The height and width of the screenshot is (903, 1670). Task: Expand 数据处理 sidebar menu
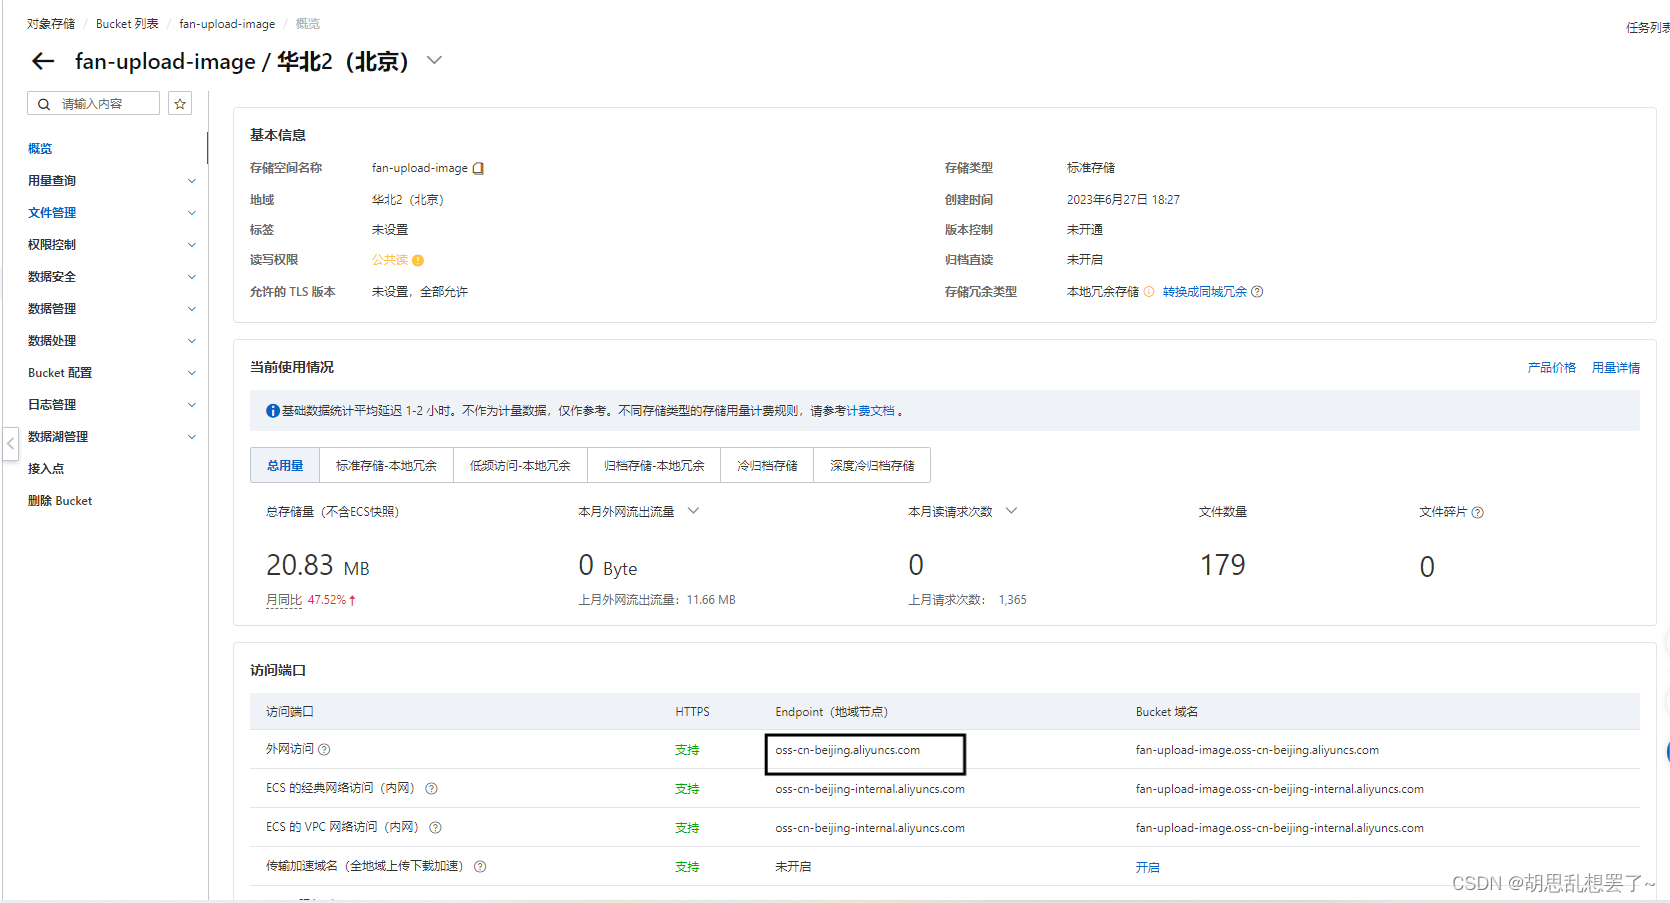pos(112,340)
